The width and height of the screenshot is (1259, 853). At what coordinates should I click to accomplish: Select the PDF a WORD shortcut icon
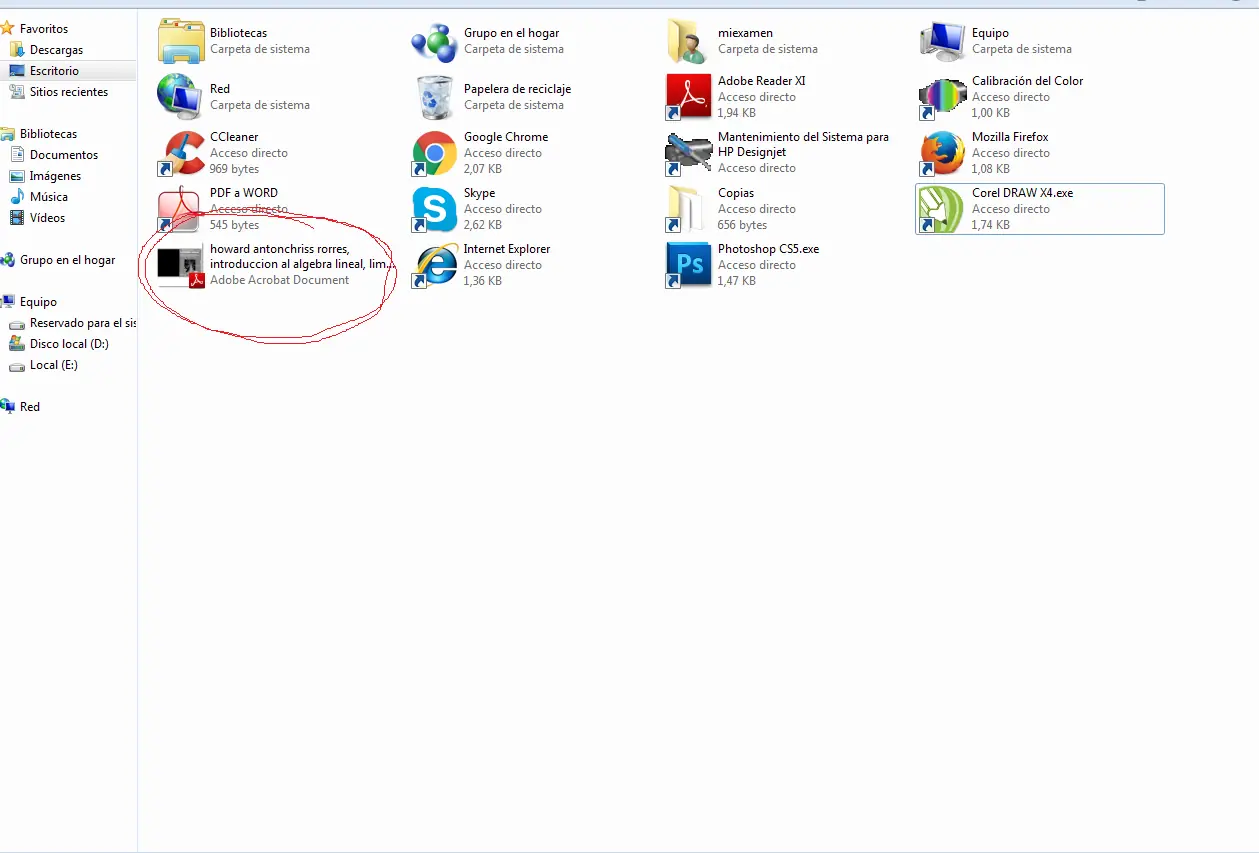181,209
